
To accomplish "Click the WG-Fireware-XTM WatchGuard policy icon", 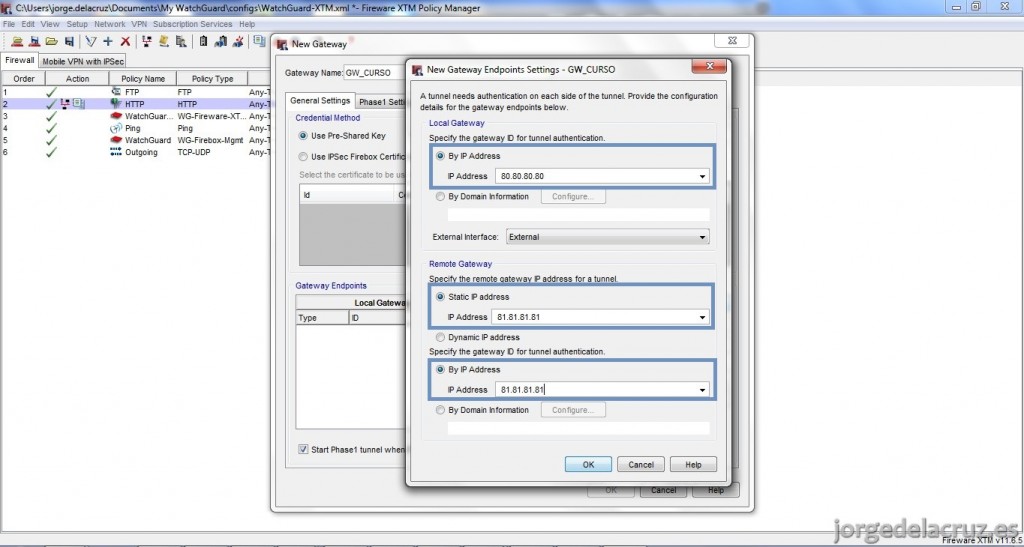I will [116, 116].
